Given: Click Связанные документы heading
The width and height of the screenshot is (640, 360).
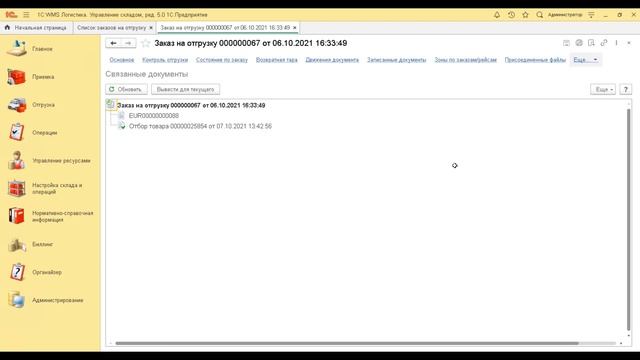Looking at the screenshot, I should [x=147, y=74].
